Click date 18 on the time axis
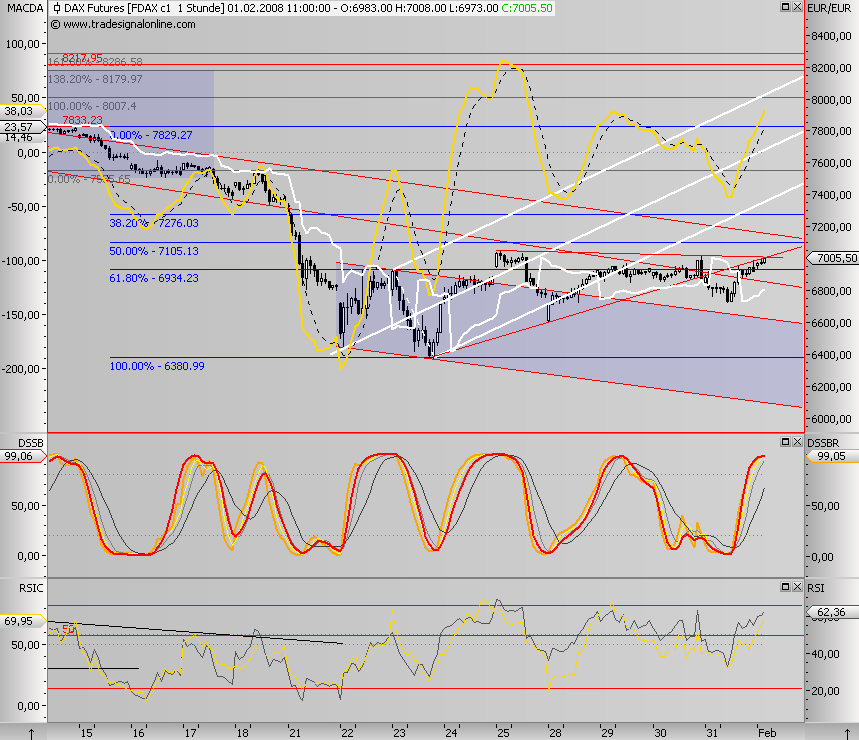 242,733
